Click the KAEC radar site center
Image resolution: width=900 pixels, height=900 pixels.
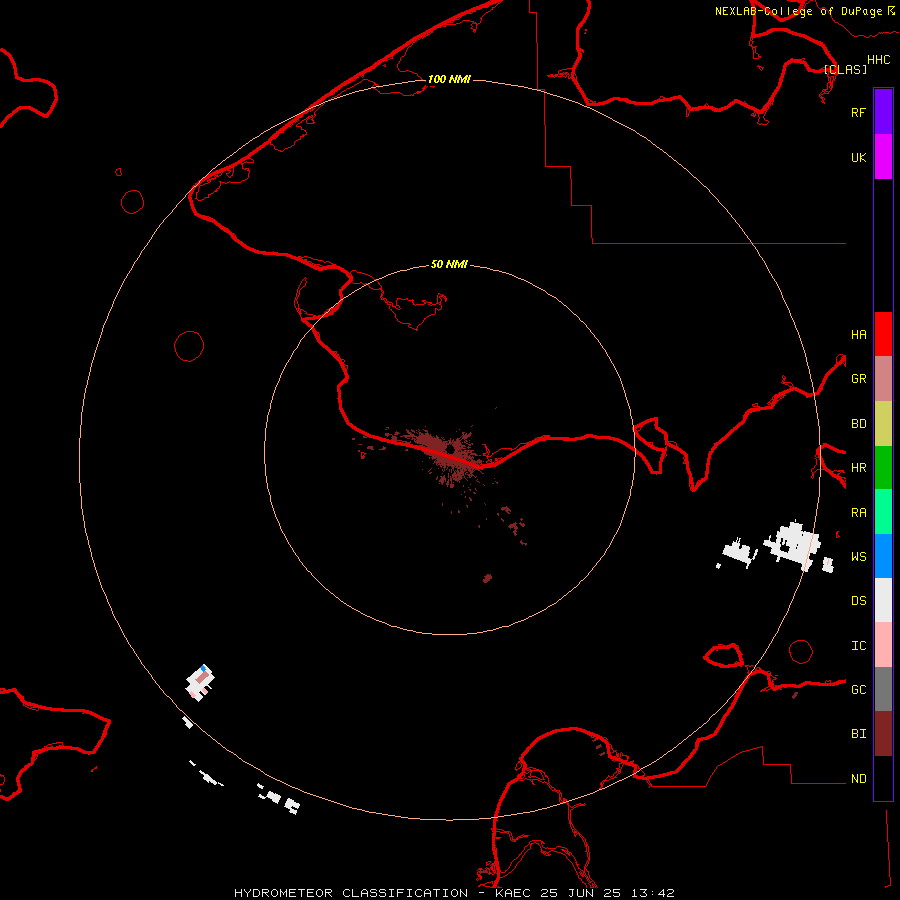pyautogui.click(x=450, y=449)
